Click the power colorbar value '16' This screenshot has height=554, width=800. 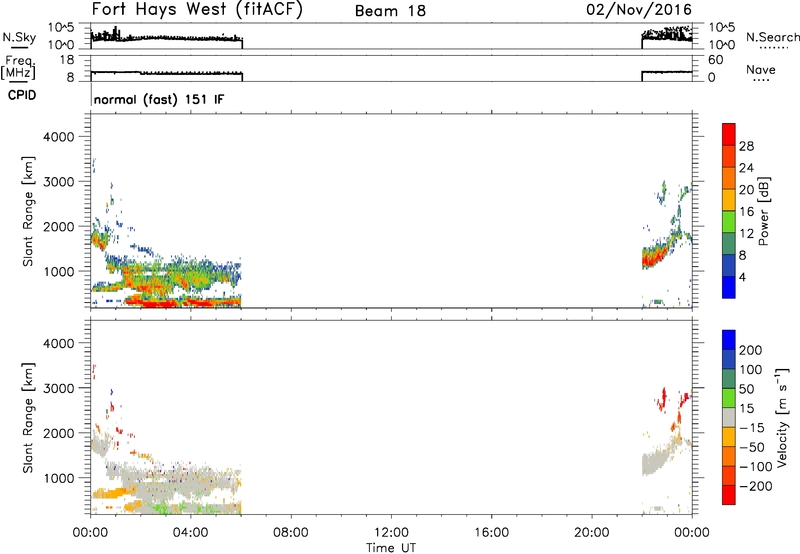[x=746, y=212]
